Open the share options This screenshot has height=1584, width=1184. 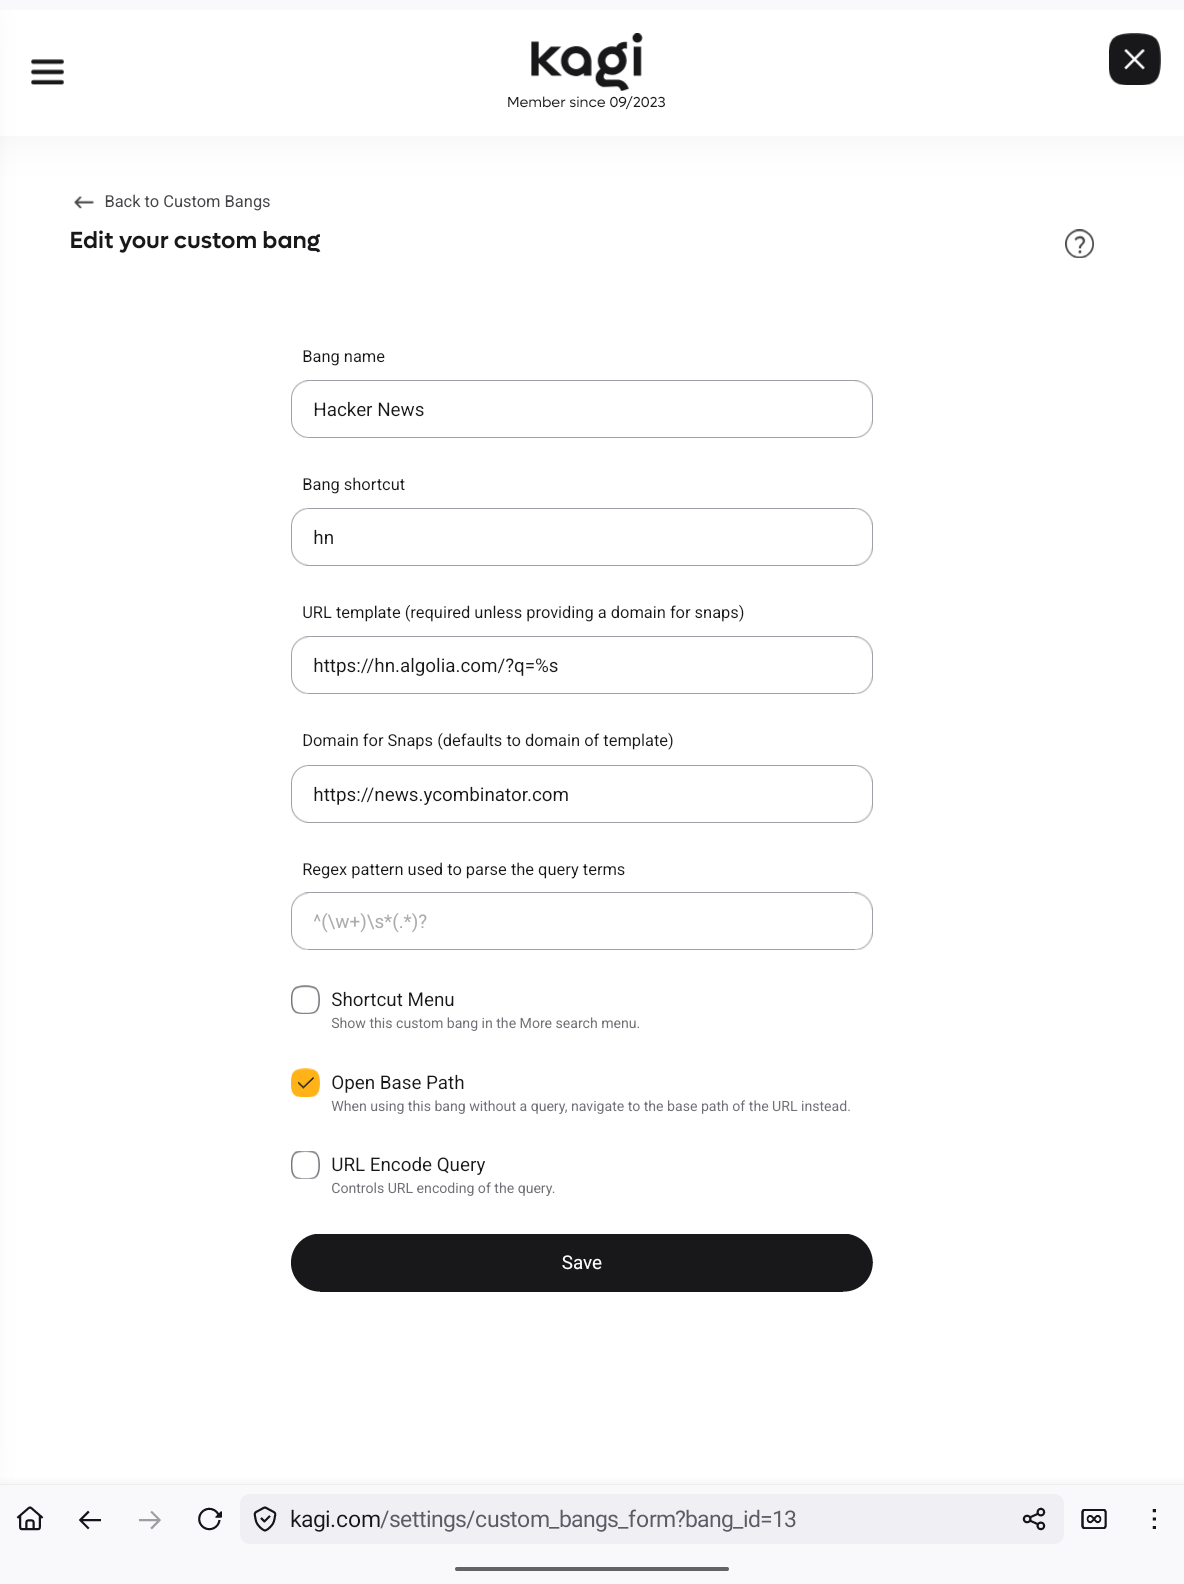1034,1518
